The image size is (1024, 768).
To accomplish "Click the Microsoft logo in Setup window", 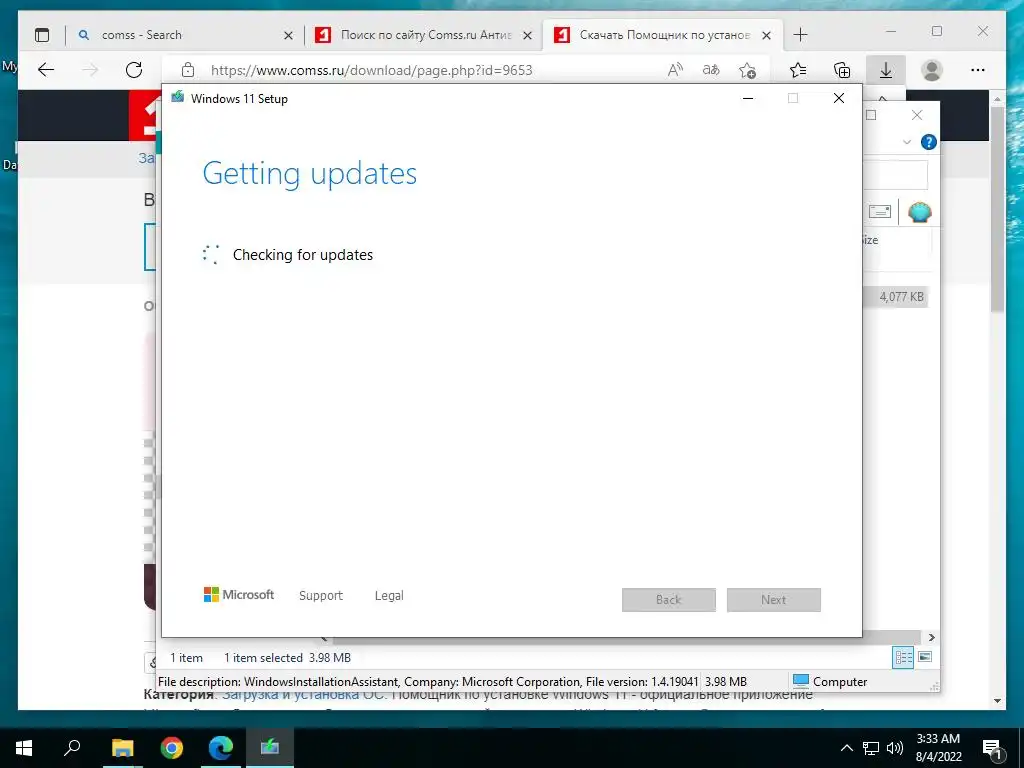I will coord(239,594).
